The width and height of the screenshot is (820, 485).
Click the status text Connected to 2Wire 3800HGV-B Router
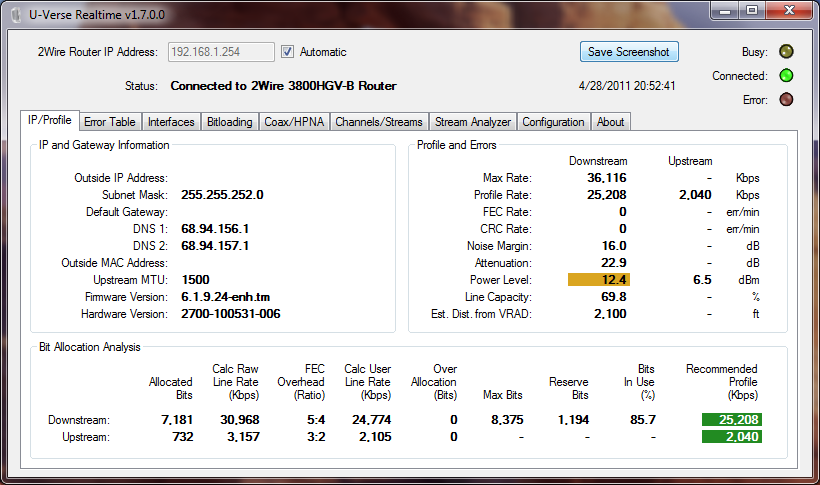pyautogui.click(x=283, y=86)
